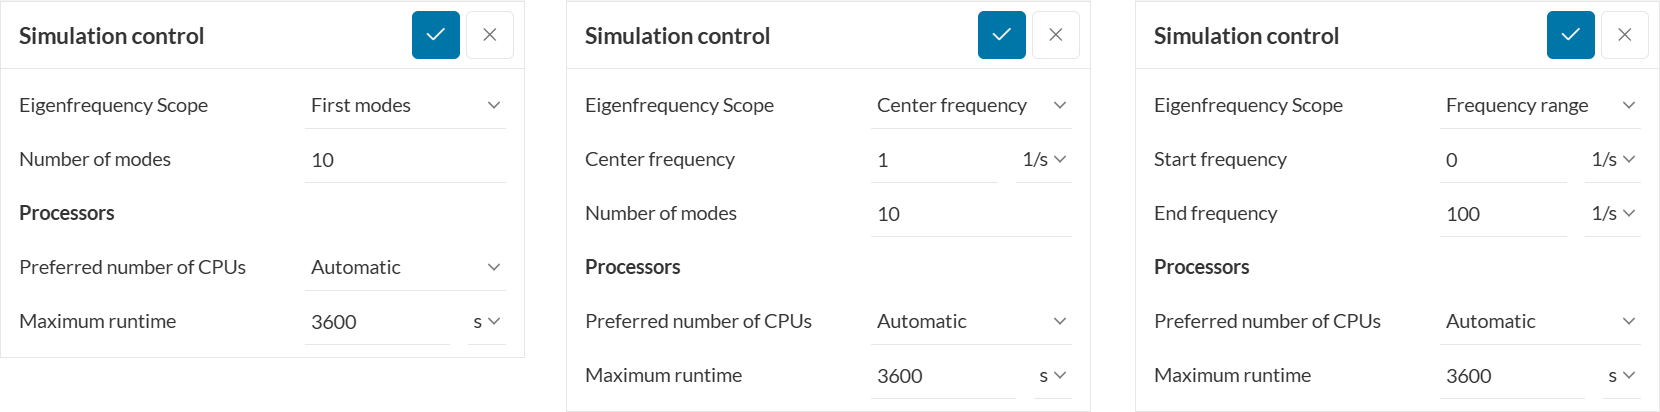
Task: Click the Start frequency input field
Action: coord(1502,160)
